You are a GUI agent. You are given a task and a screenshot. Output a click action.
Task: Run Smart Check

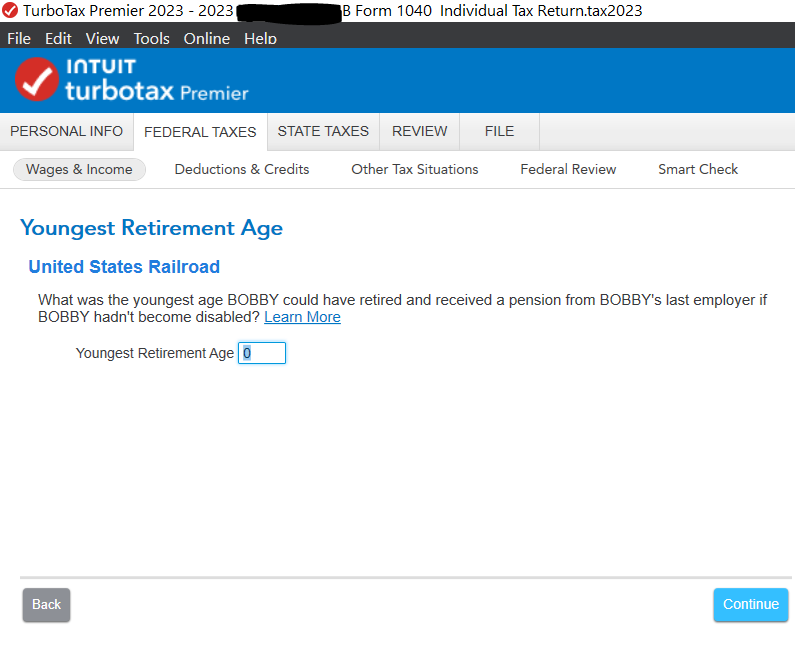point(698,170)
